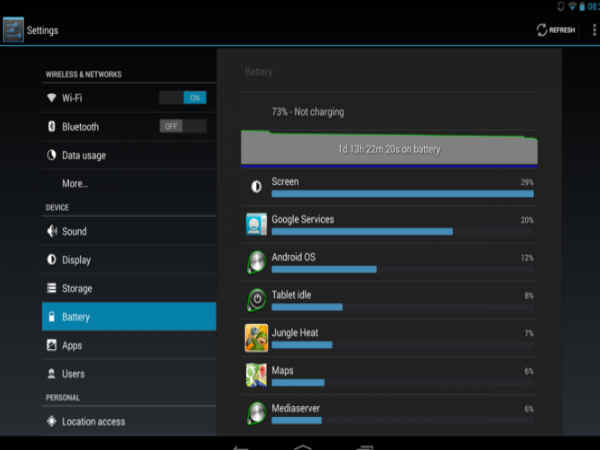Tap the Maps app icon in battery list
This screenshot has height=450, width=600.
pos(256,376)
